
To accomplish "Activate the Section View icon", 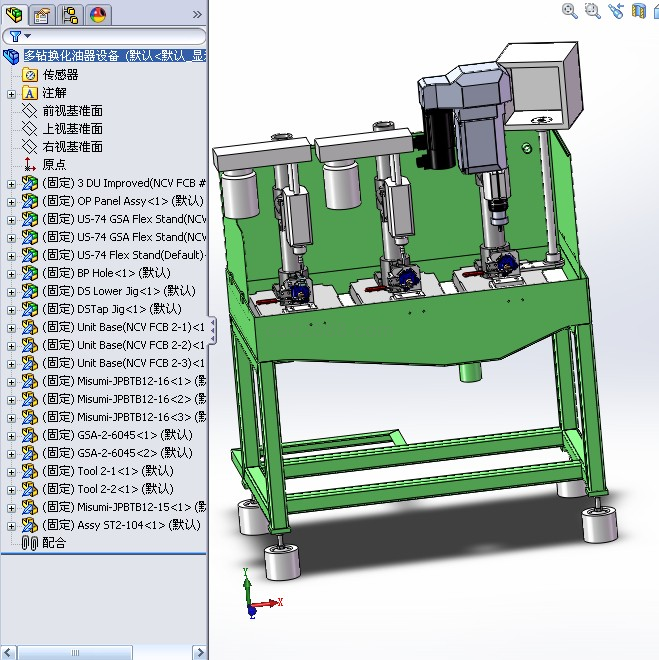I will pos(640,11).
